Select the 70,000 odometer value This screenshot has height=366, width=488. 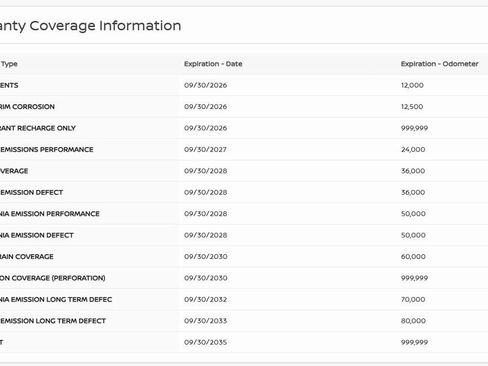pyautogui.click(x=413, y=299)
